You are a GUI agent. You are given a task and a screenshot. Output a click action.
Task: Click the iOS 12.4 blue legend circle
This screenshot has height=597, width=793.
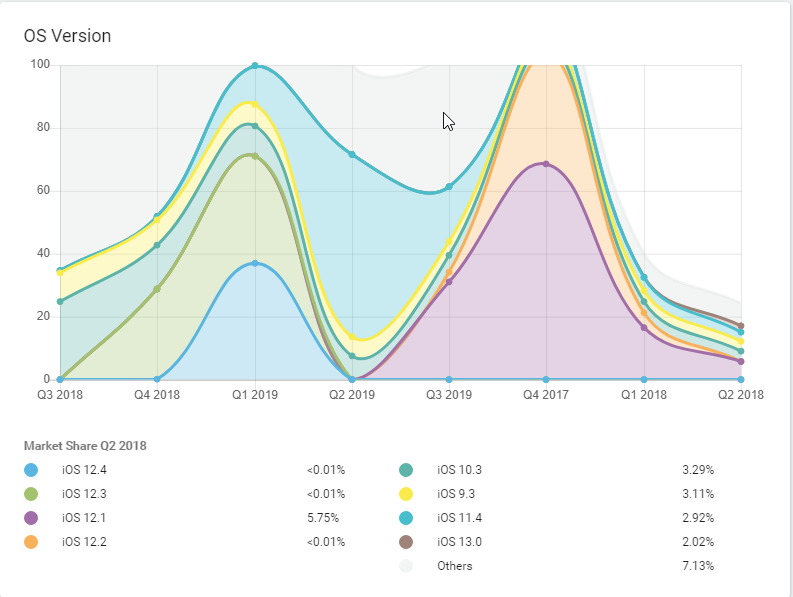[31, 469]
